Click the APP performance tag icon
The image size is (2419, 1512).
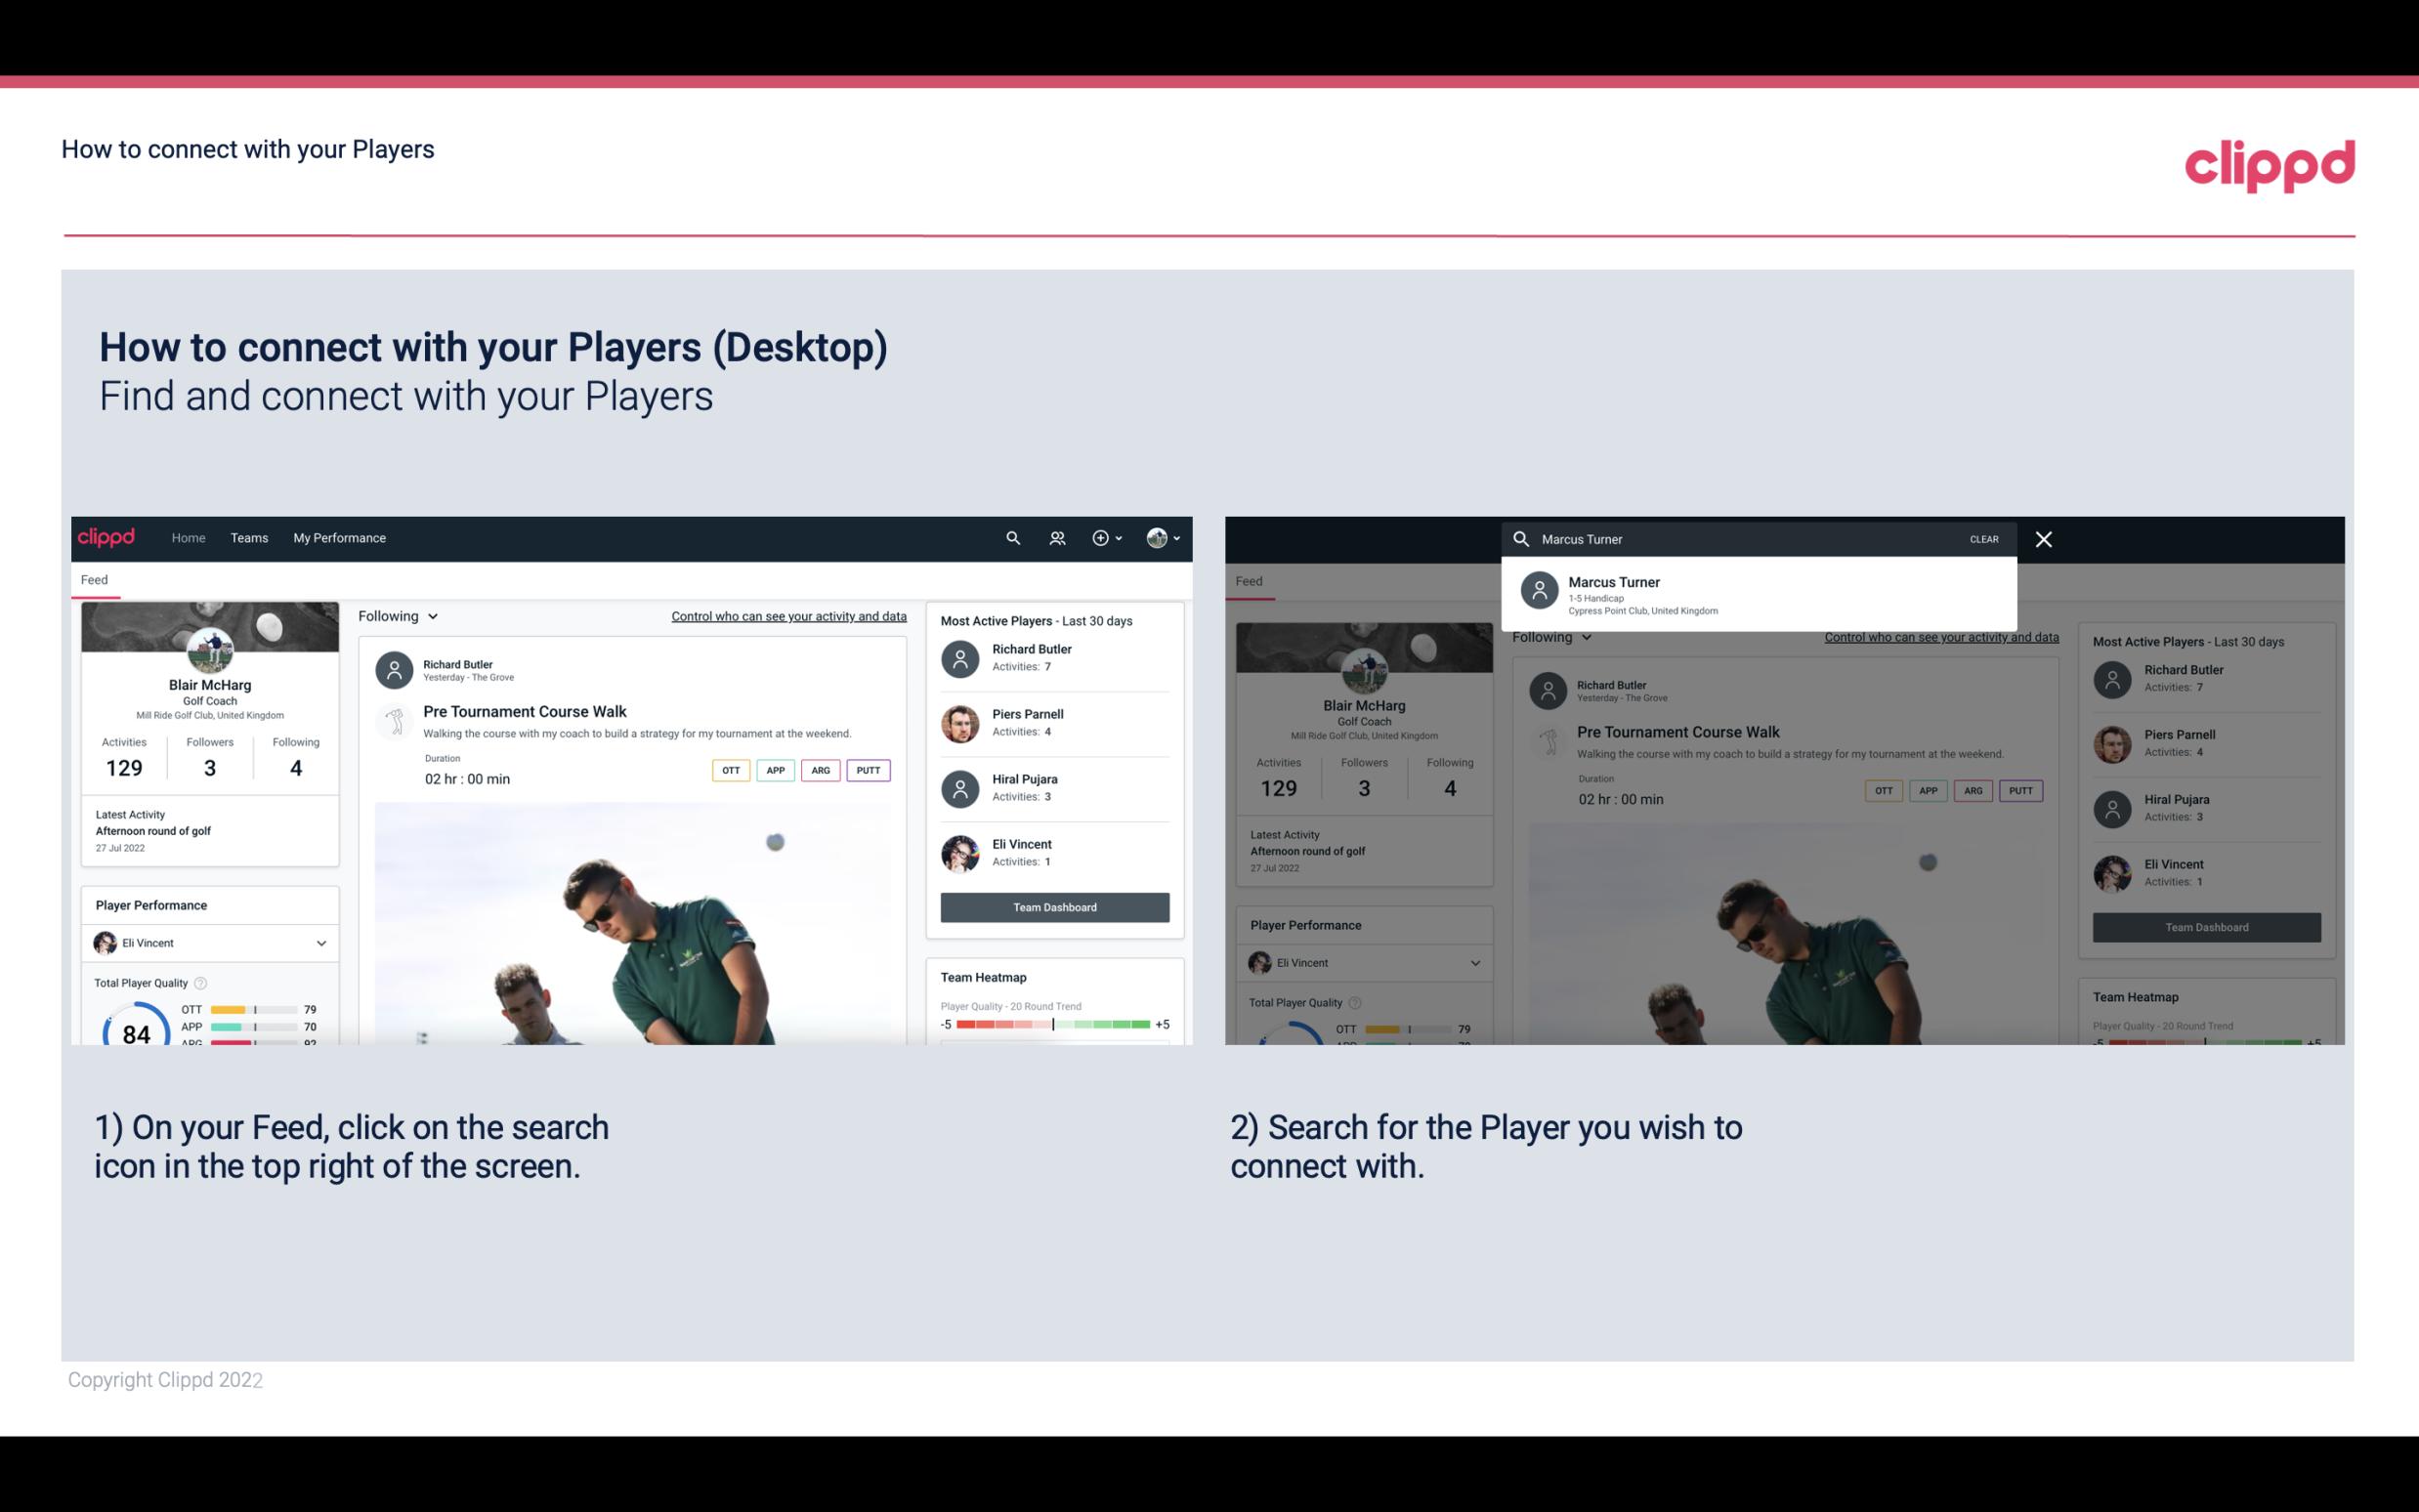click(x=775, y=770)
